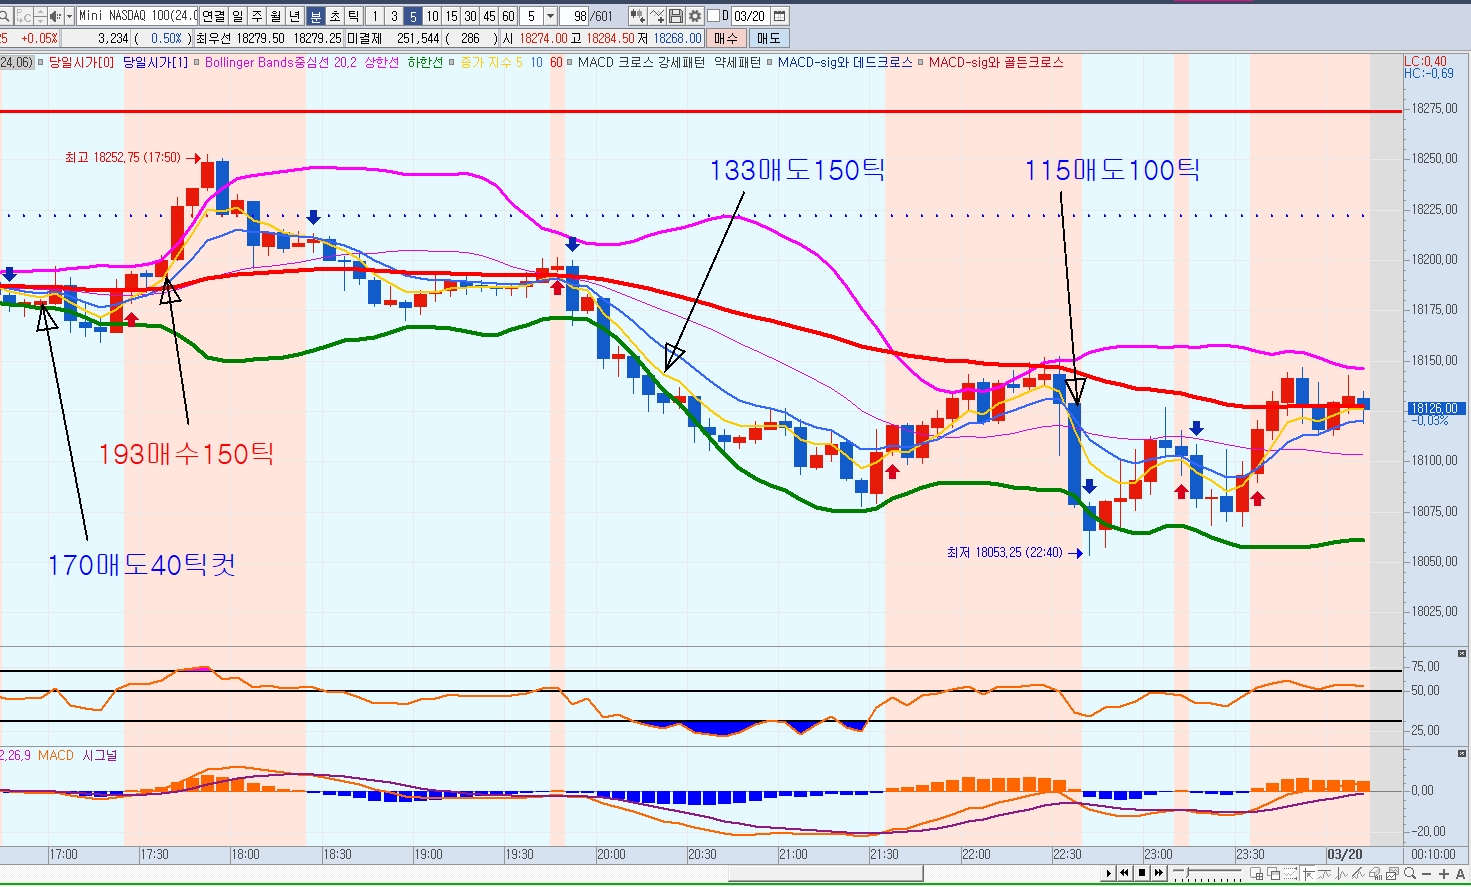The image size is (1471, 887).
Task: Choose the highlighted 5 interval button
Action: [x=413, y=16]
